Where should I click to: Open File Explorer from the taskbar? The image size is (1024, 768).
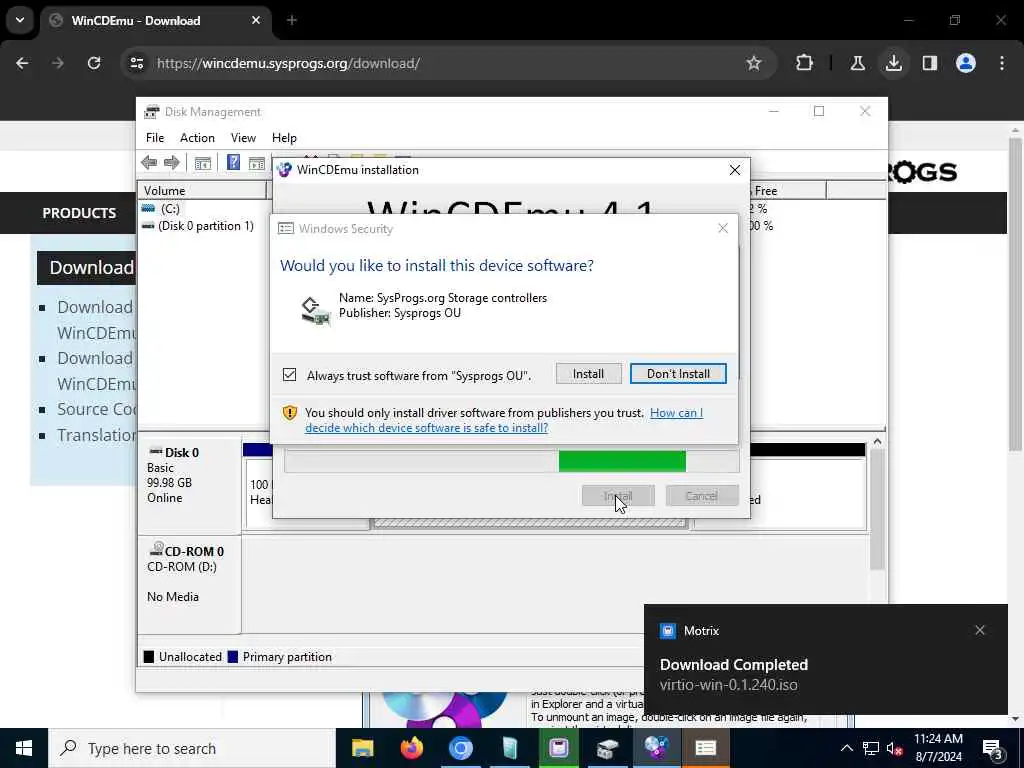click(x=362, y=748)
